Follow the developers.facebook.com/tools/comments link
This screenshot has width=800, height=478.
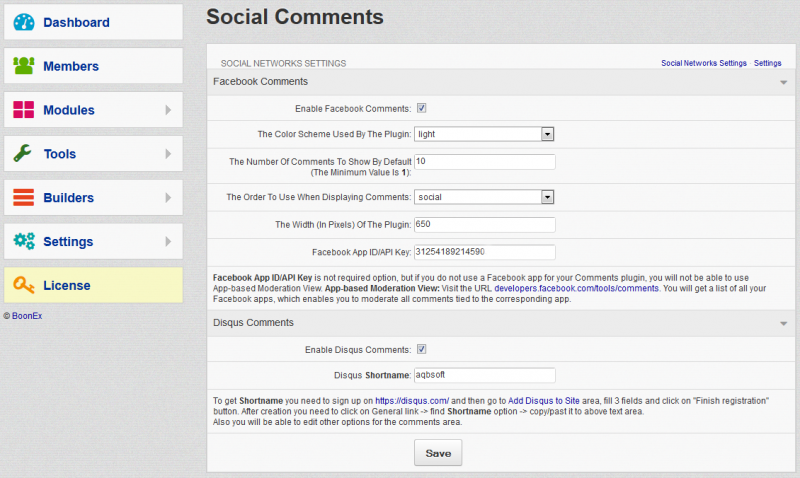click(577, 288)
